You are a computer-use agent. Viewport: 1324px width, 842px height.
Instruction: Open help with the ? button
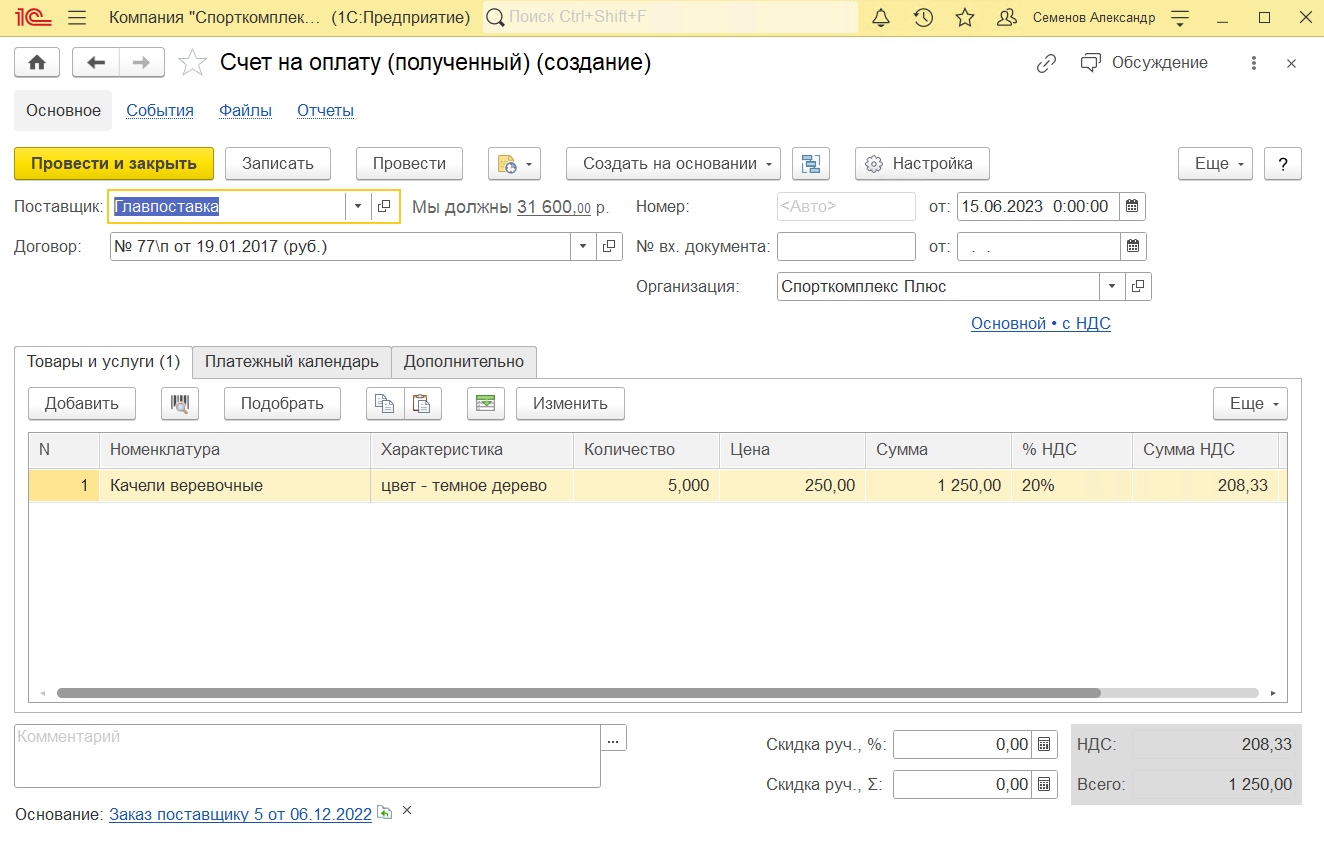pyautogui.click(x=1283, y=164)
